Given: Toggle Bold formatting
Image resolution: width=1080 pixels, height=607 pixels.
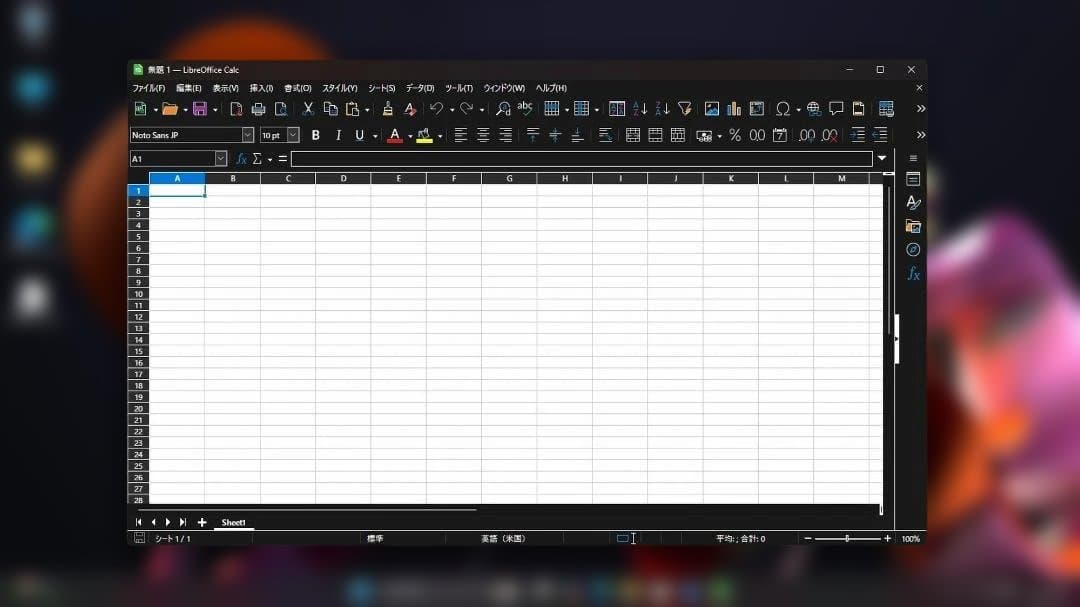Looking at the screenshot, I should (x=316, y=135).
